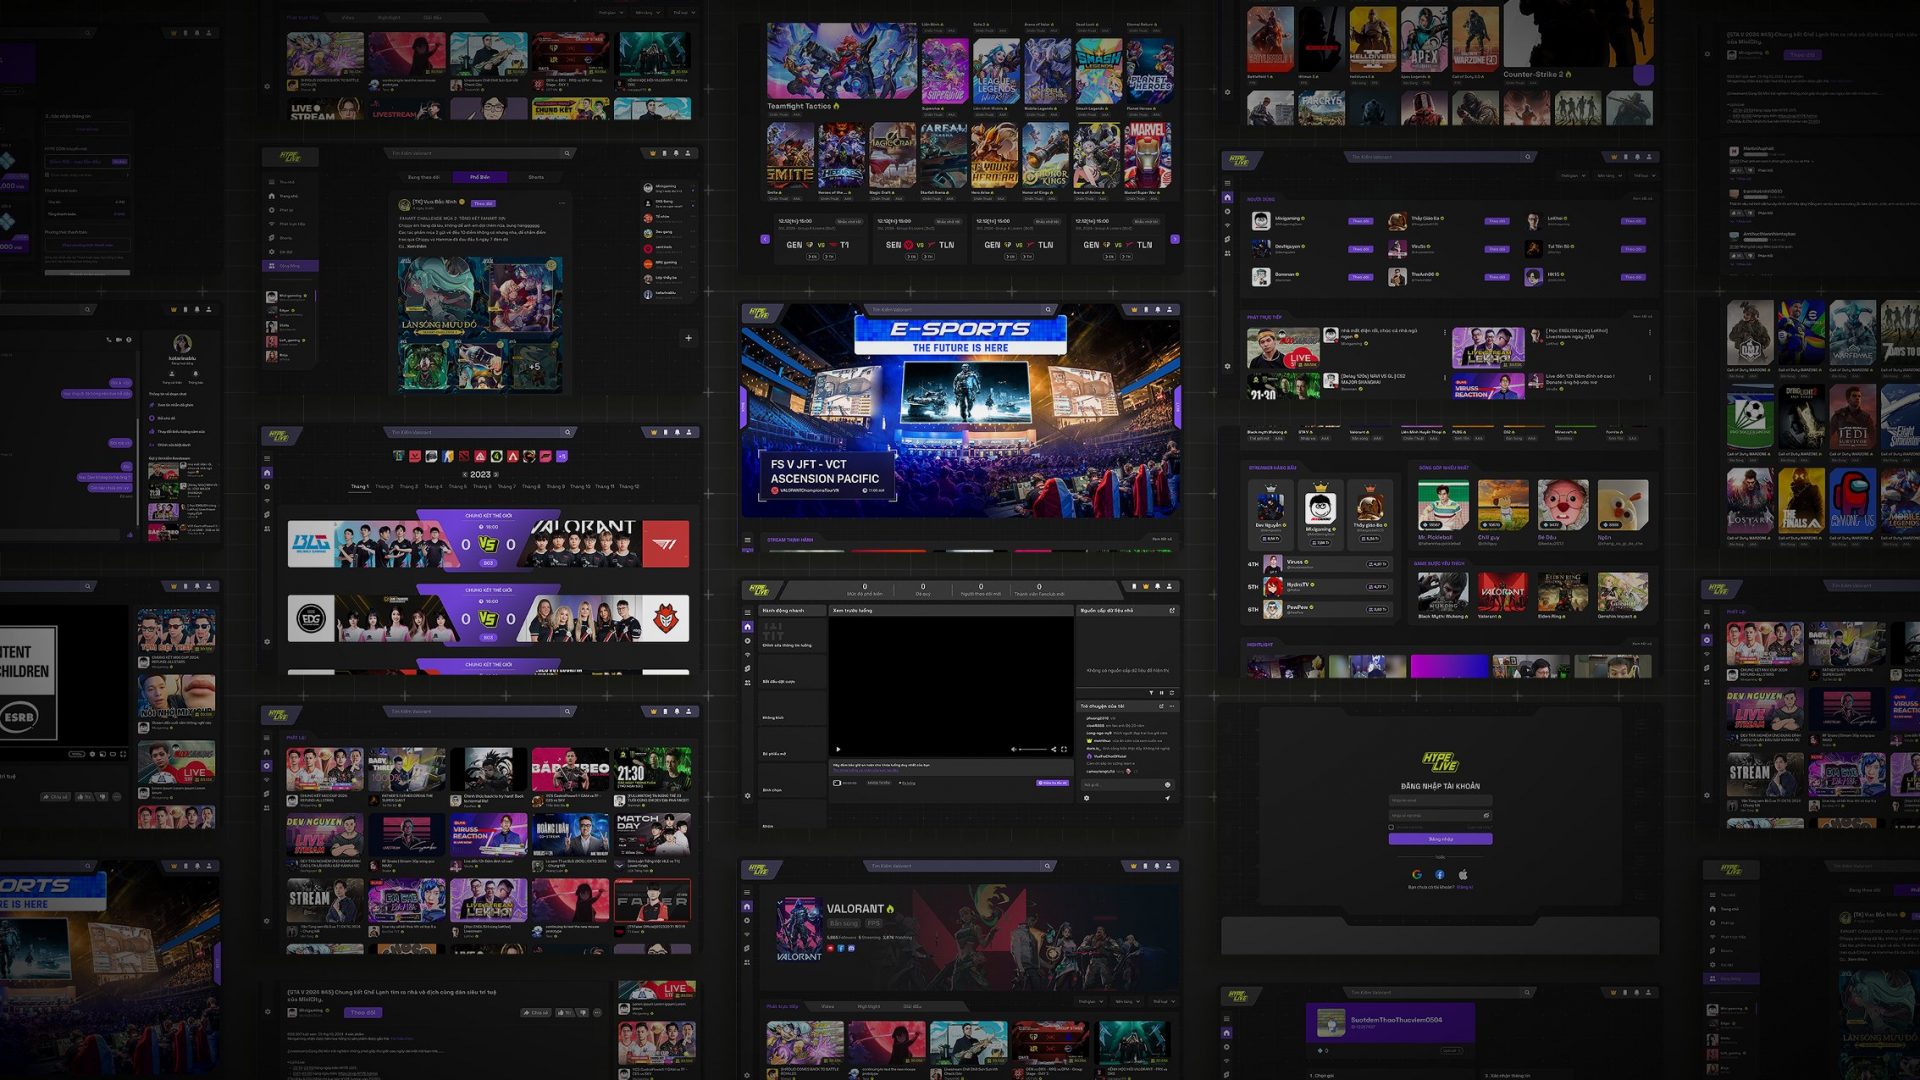Open the Teamfight Tactics game thumbnail

[x=841, y=61]
